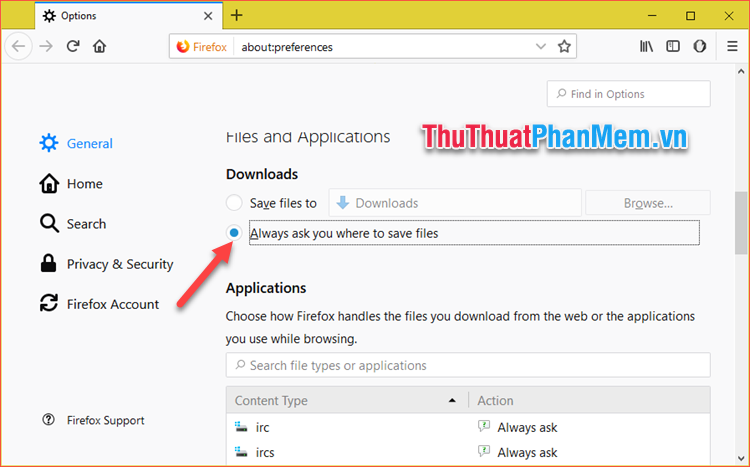The height and width of the screenshot is (467, 750).
Task: Click Always ask action for irc
Action: click(x=527, y=427)
